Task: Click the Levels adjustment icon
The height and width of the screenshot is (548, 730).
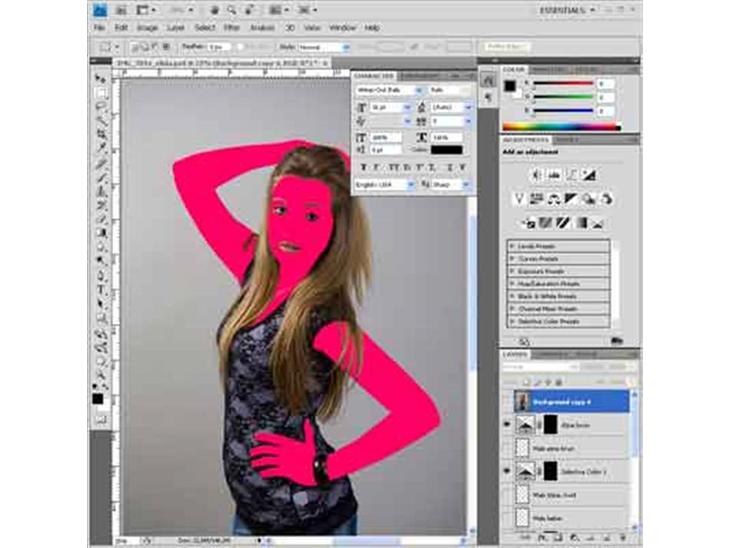Action: point(554,173)
